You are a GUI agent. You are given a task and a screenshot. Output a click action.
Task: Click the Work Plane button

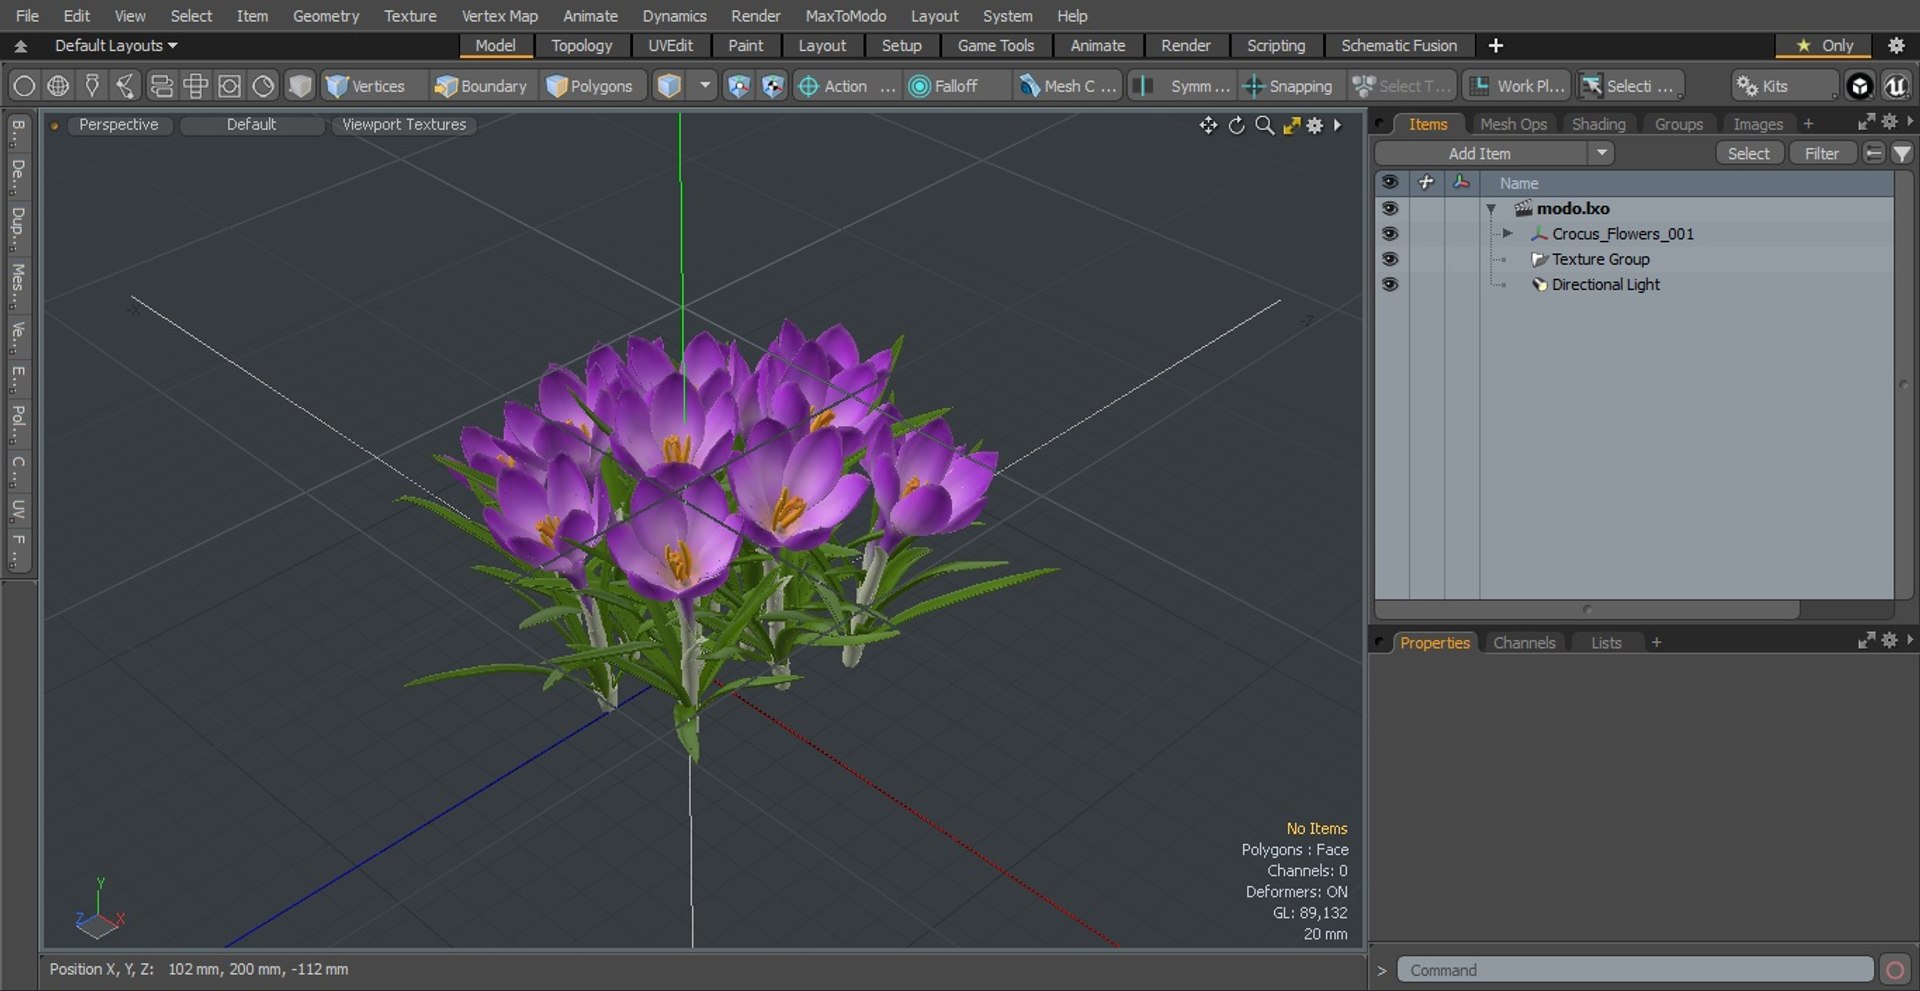1518,86
